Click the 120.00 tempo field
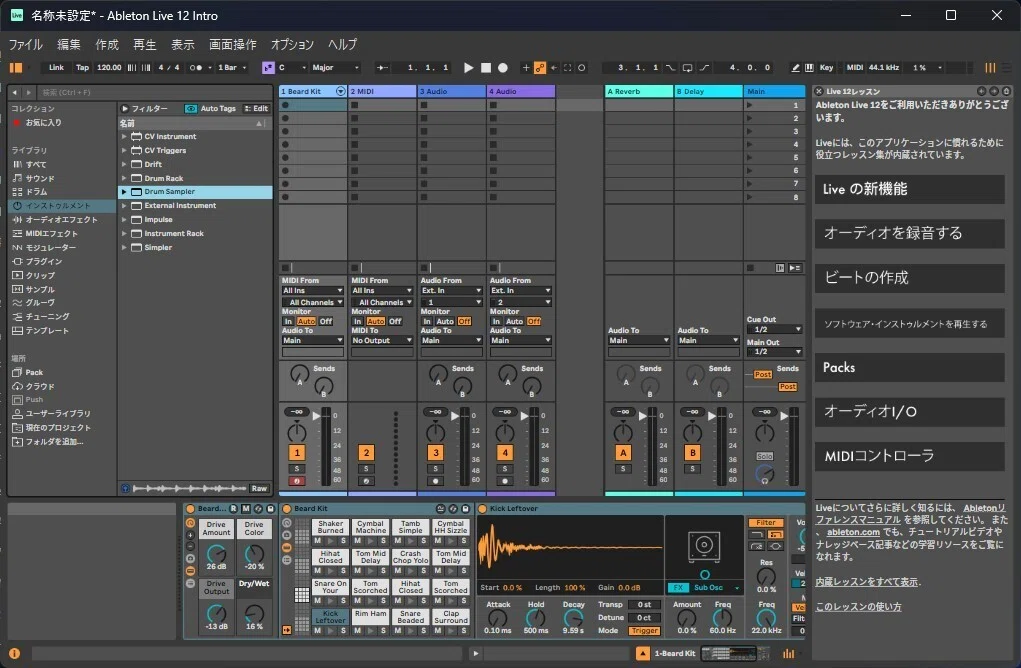Viewport: 1021px width, 668px height. [x=109, y=68]
